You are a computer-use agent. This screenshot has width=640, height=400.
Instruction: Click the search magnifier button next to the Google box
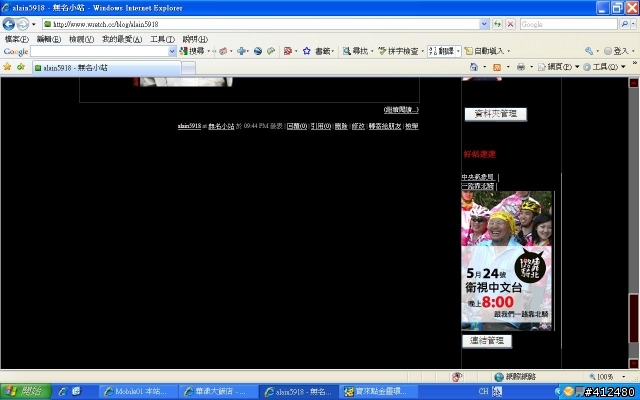pos(624,24)
